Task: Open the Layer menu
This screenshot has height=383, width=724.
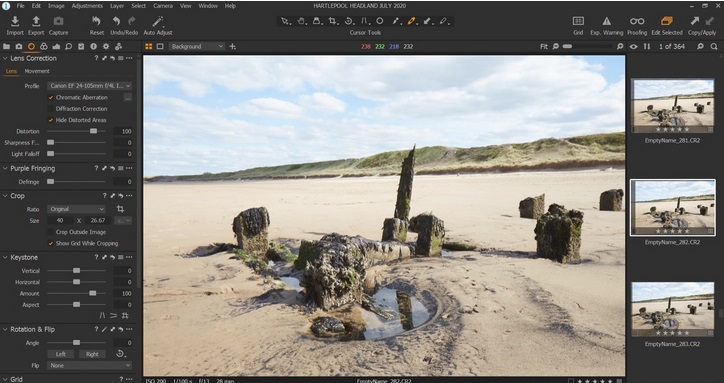Action: pyautogui.click(x=117, y=6)
